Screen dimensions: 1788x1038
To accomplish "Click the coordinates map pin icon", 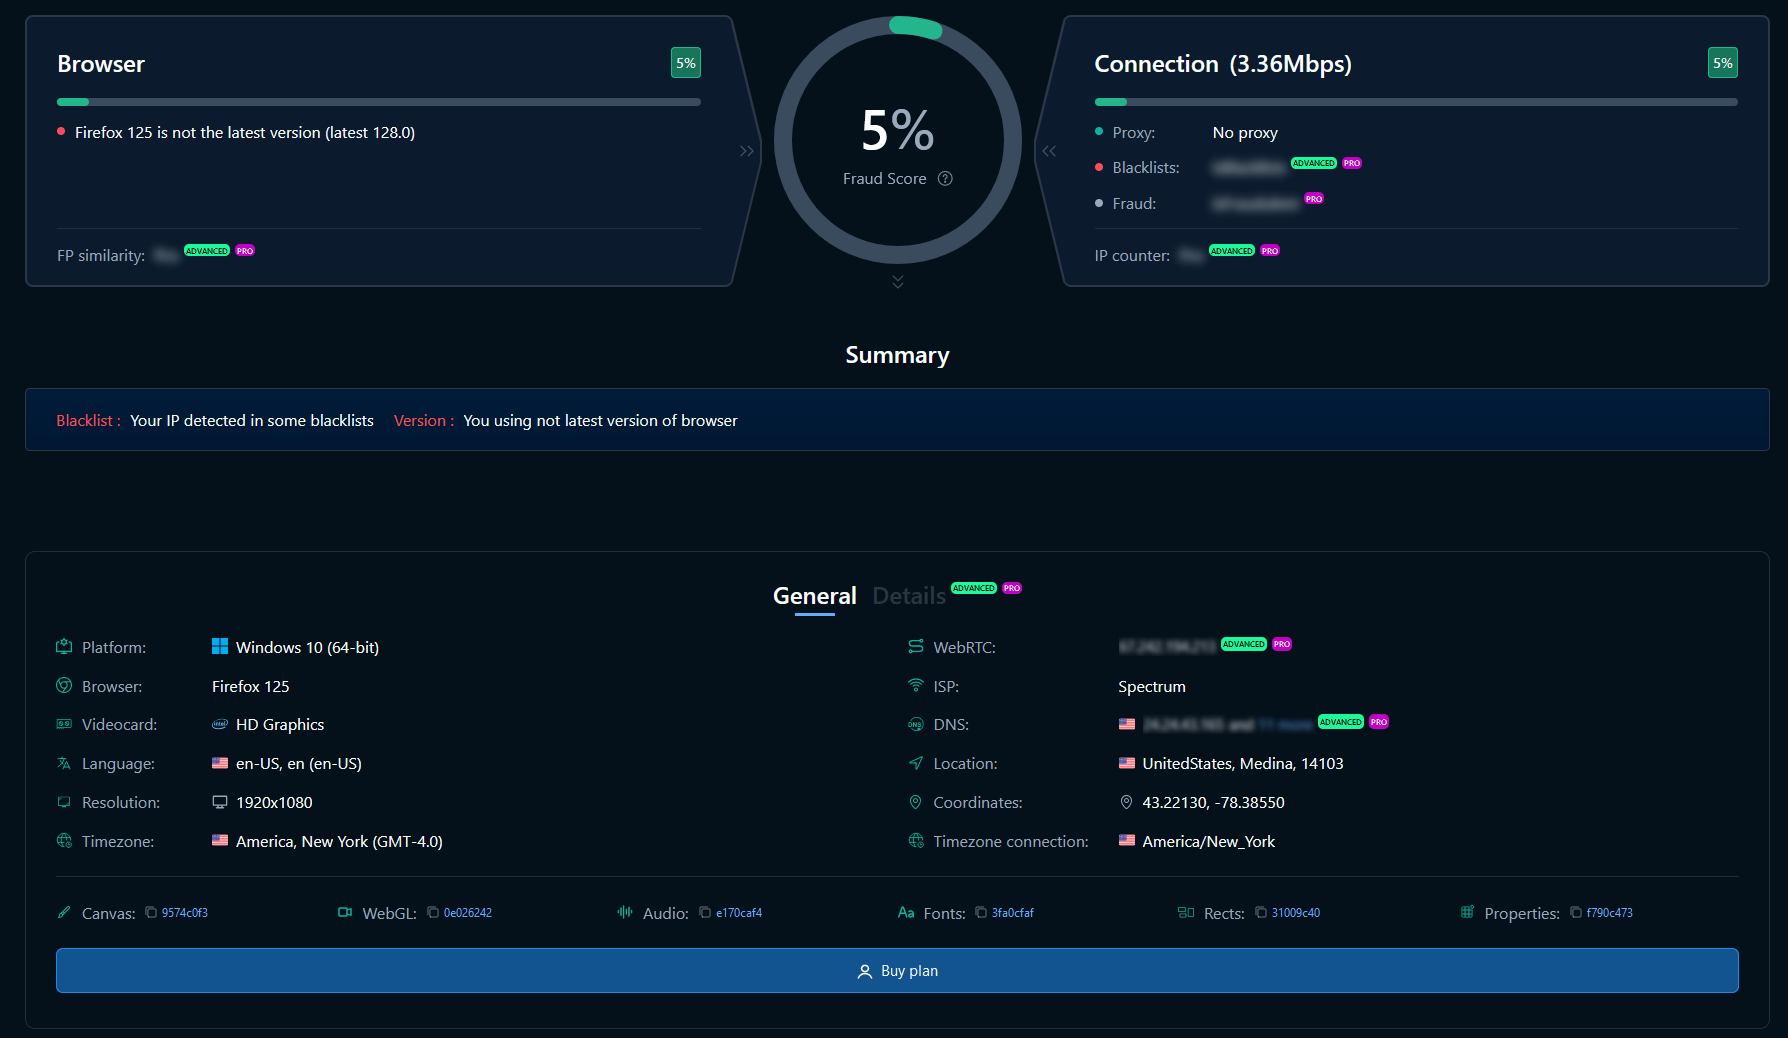I will [x=1126, y=802].
